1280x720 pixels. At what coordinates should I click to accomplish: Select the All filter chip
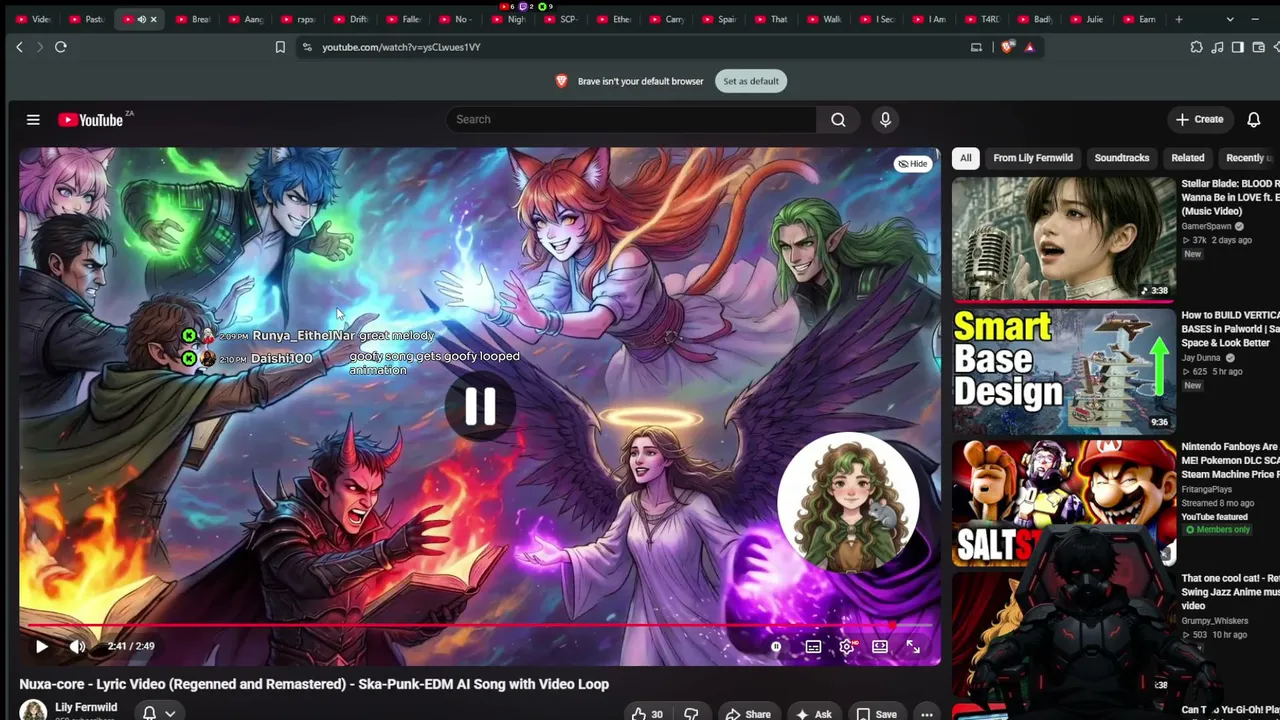click(966, 158)
